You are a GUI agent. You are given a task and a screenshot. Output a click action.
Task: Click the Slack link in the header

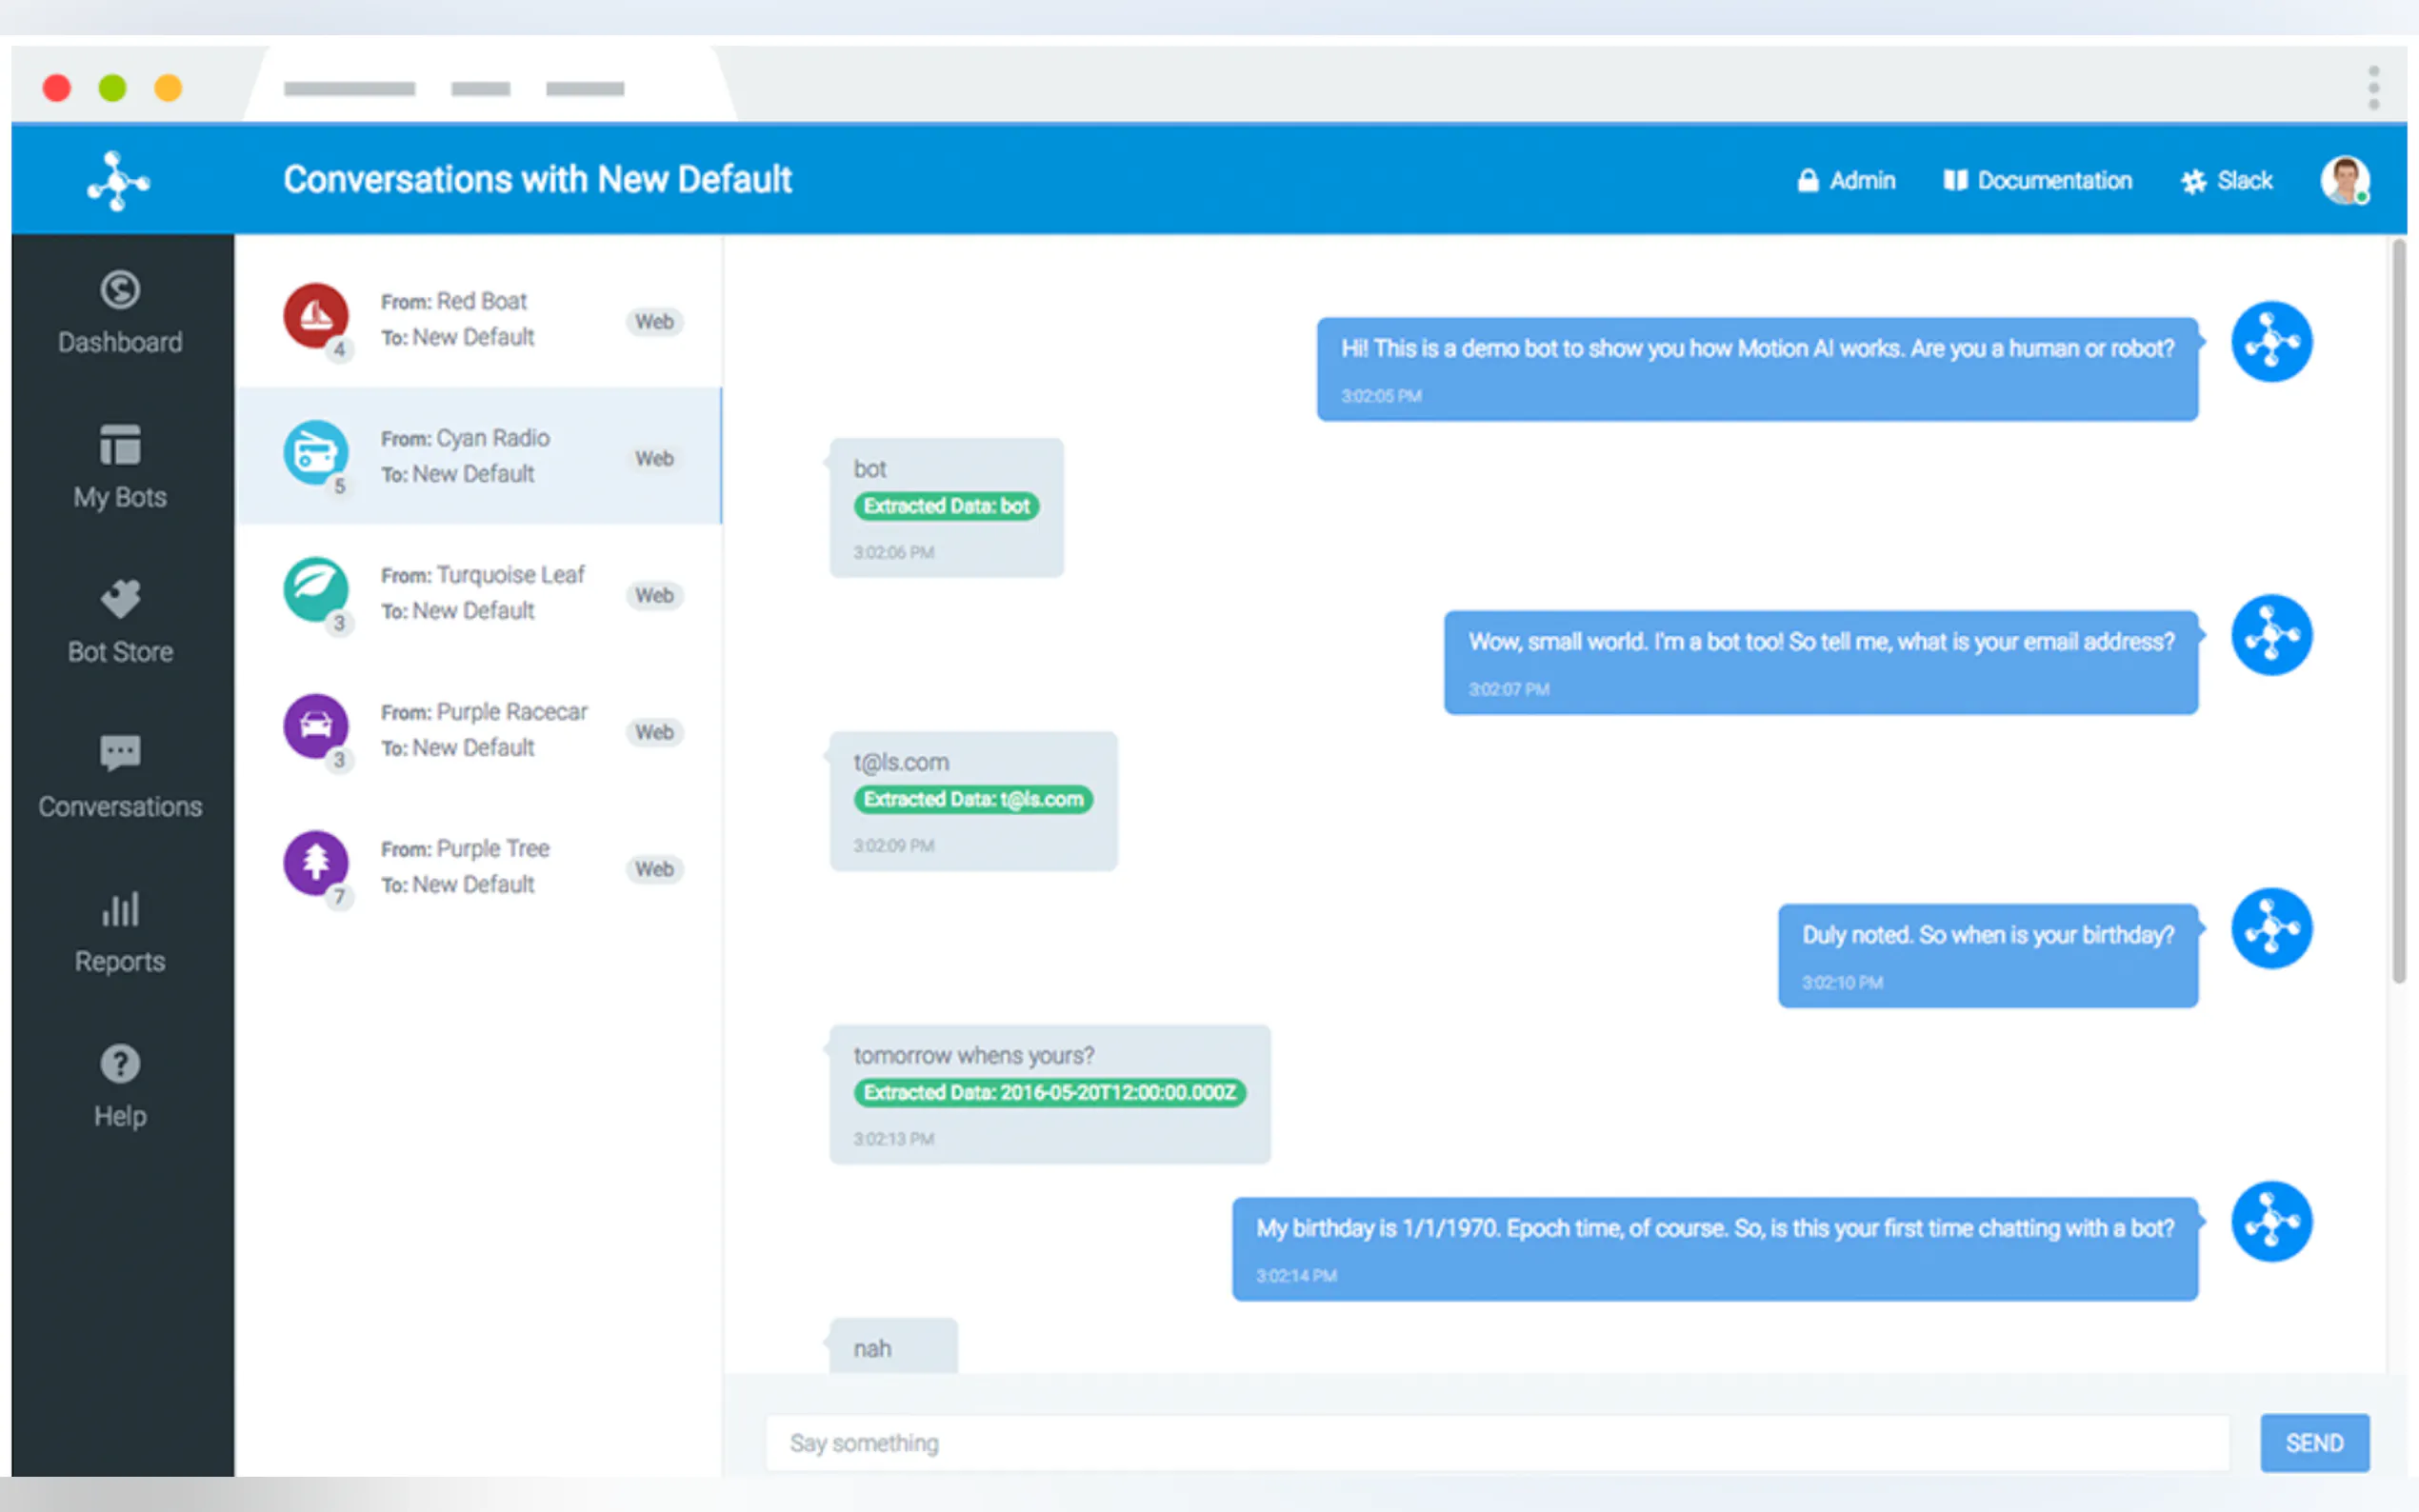point(2227,181)
